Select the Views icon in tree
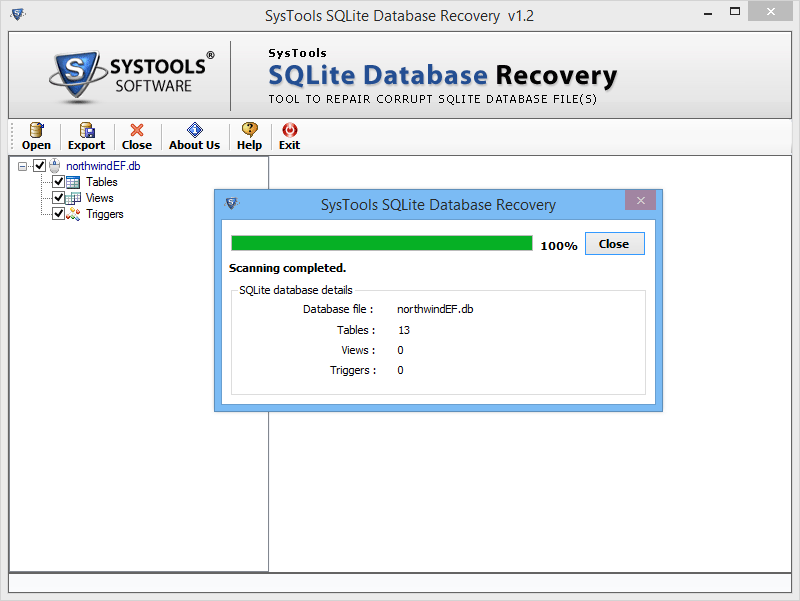The width and height of the screenshot is (800, 601). (x=73, y=198)
